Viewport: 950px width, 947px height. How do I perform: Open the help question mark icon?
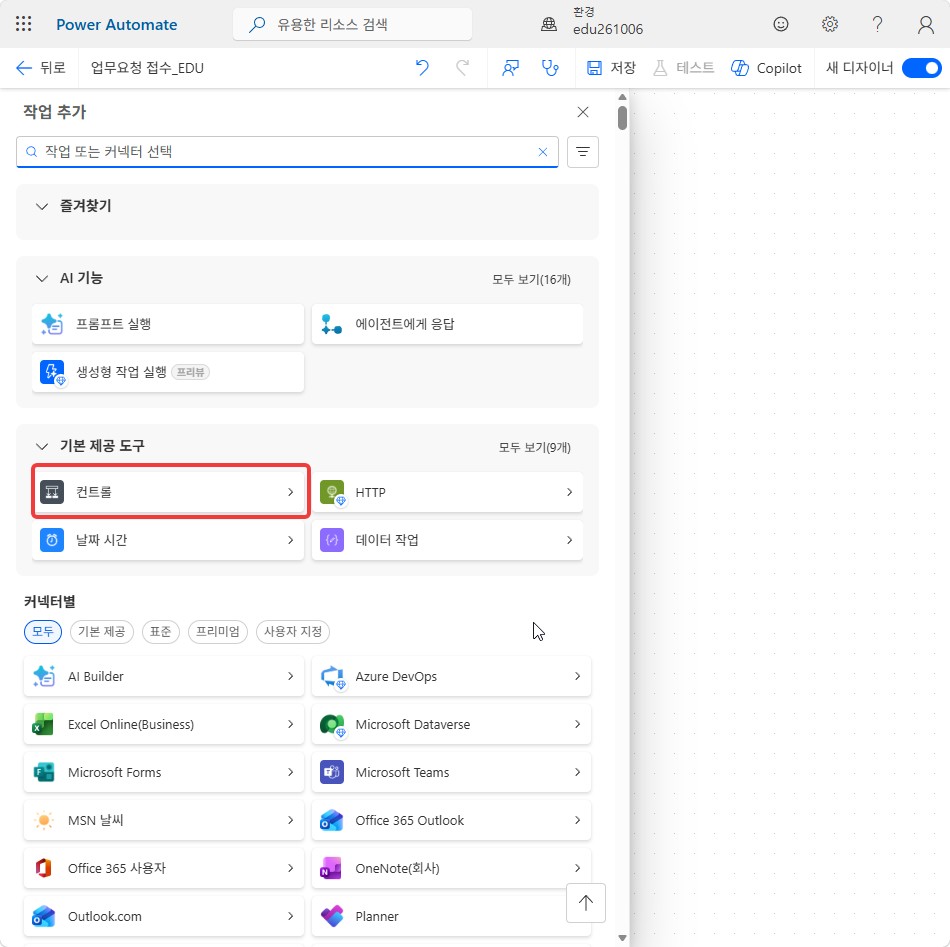tap(877, 24)
